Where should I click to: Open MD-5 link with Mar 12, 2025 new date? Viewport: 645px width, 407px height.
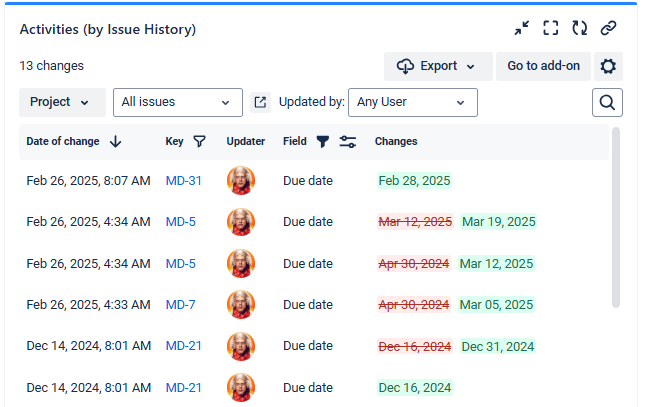(181, 264)
